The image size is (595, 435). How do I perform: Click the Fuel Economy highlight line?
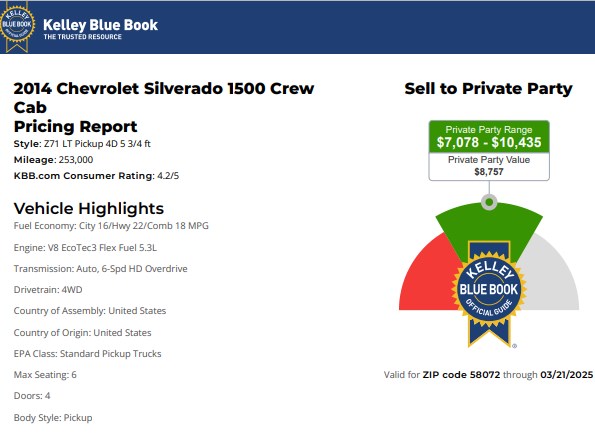[111, 226]
